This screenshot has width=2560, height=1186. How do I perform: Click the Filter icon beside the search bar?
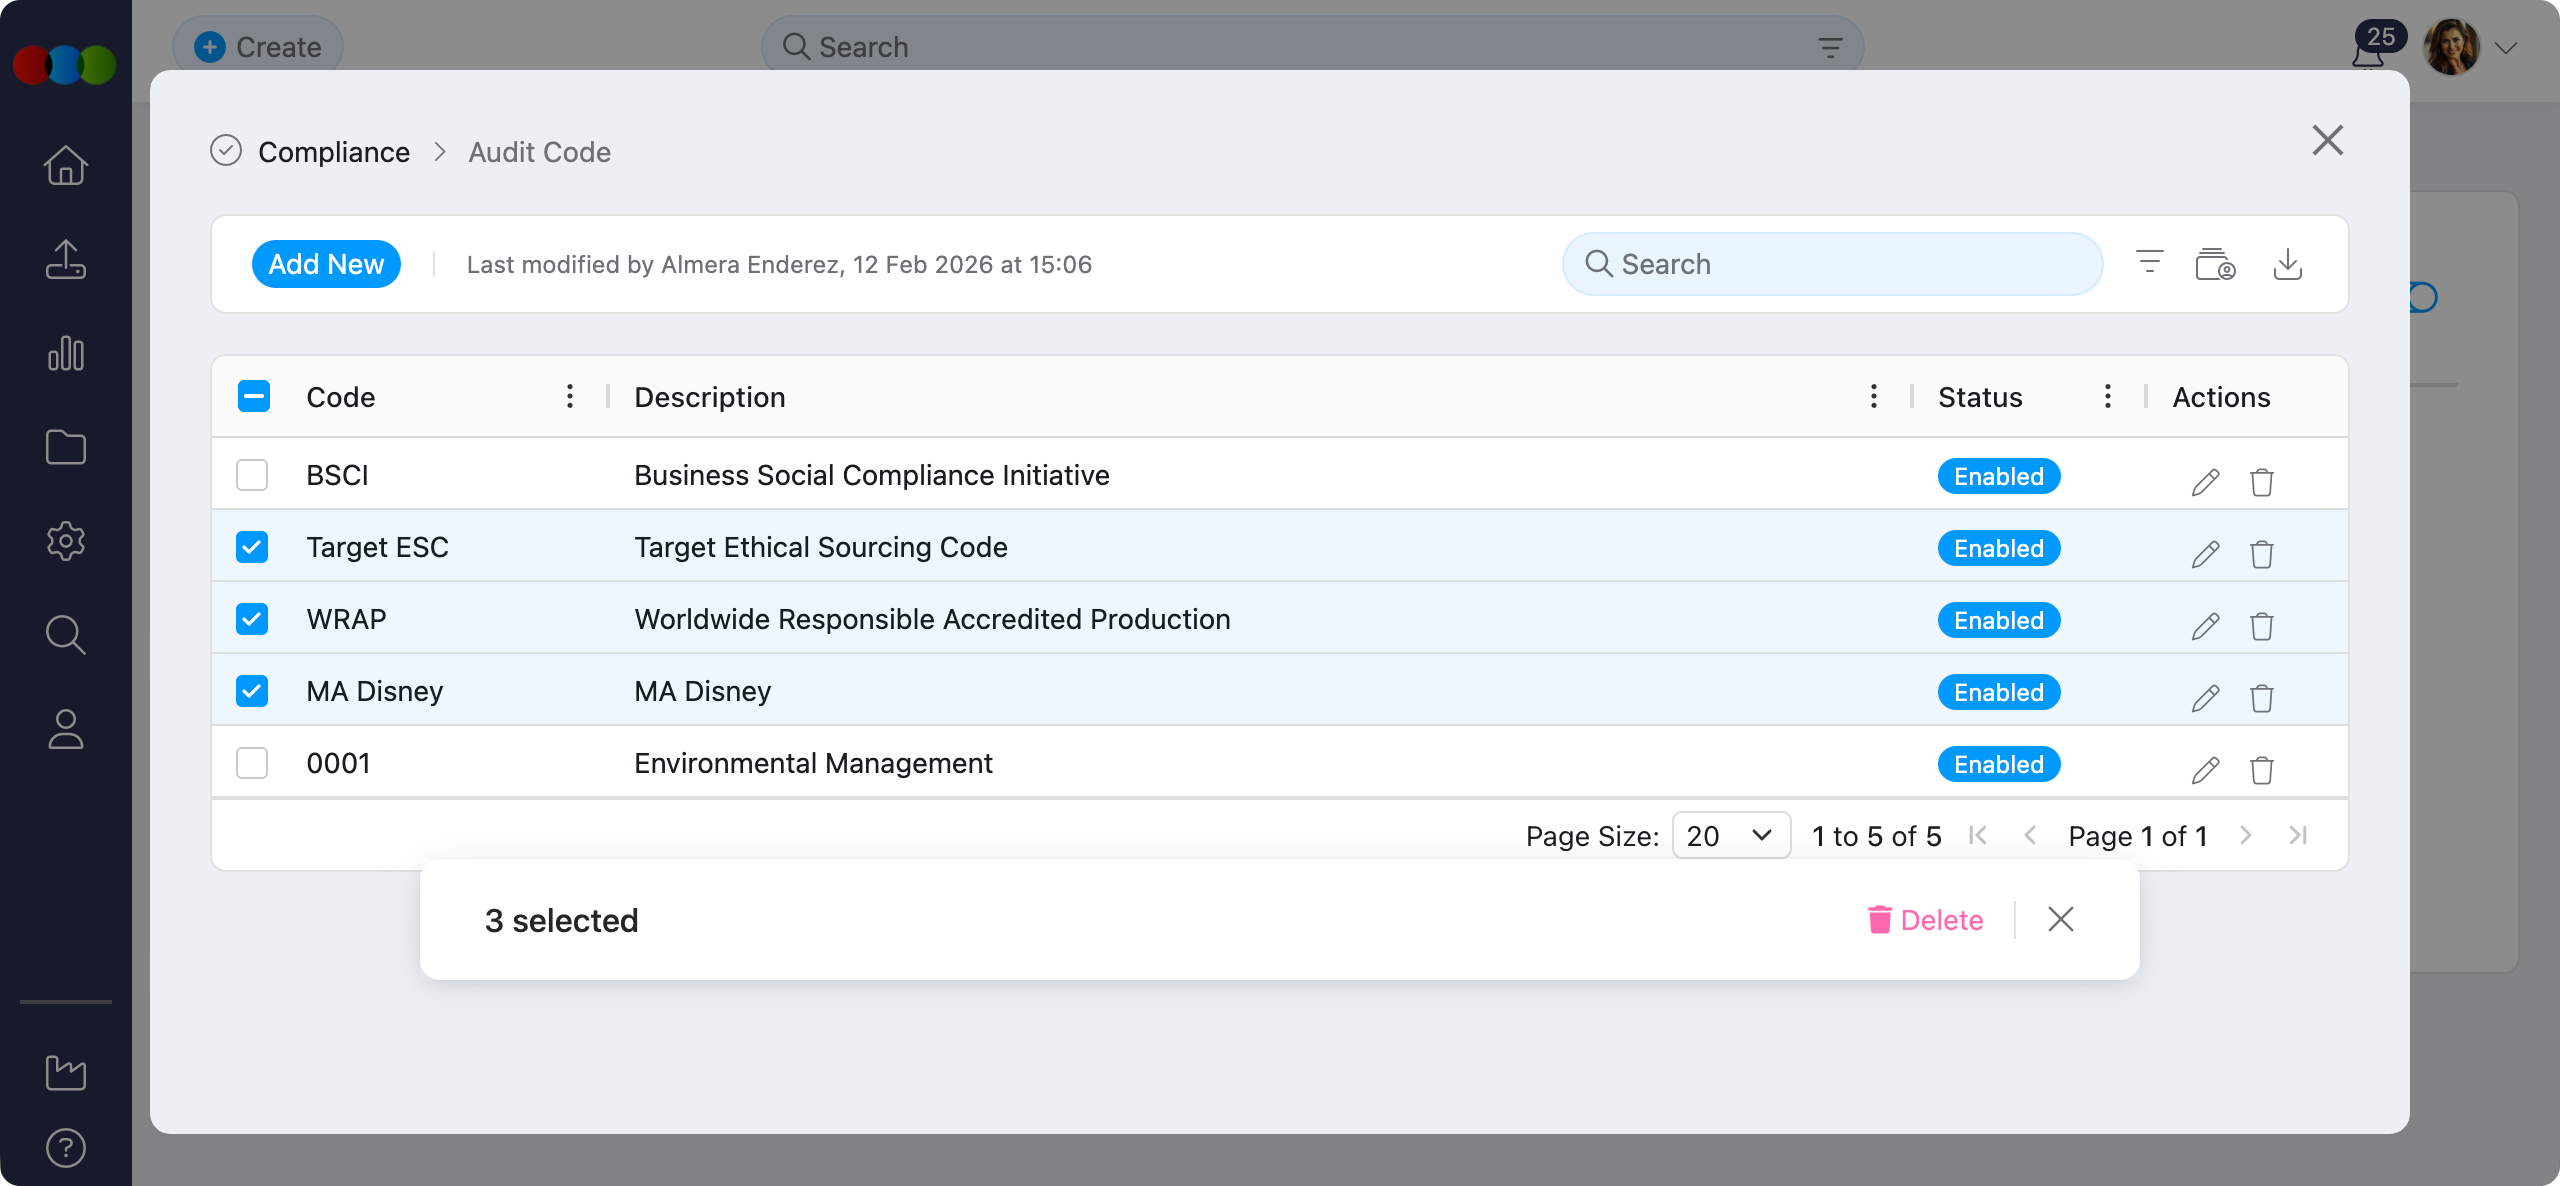click(2148, 263)
